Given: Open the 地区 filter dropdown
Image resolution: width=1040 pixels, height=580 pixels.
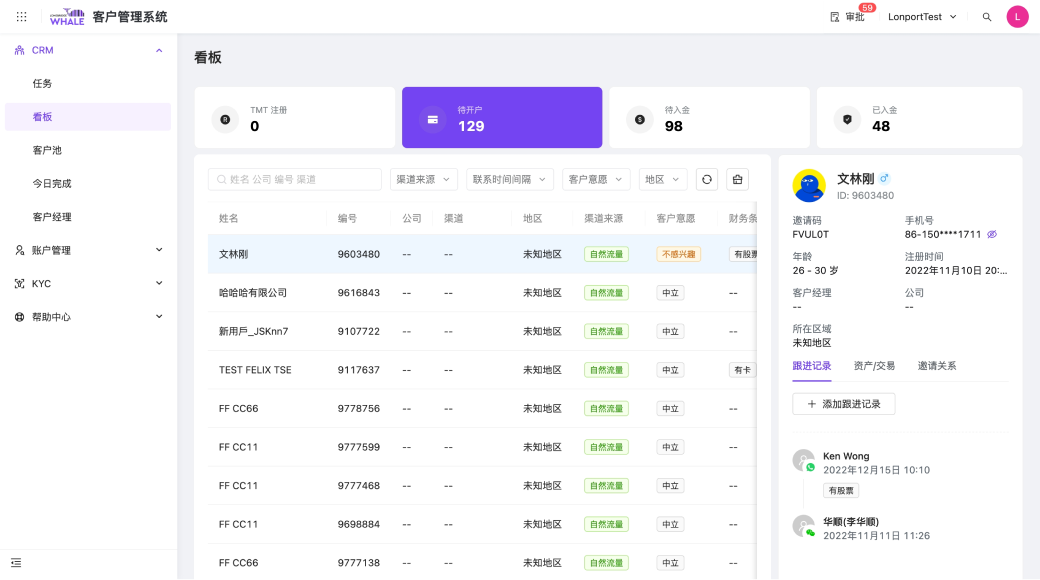Looking at the screenshot, I should [663, 179].
